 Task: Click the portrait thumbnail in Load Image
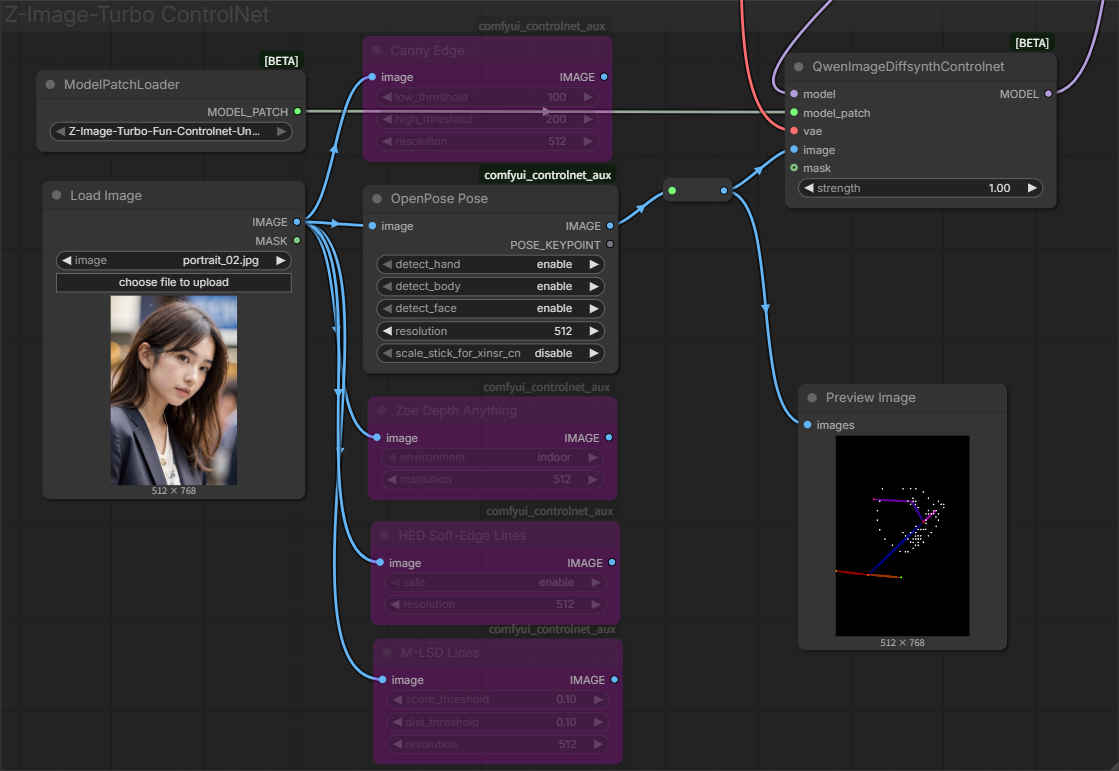pos(173,390)
